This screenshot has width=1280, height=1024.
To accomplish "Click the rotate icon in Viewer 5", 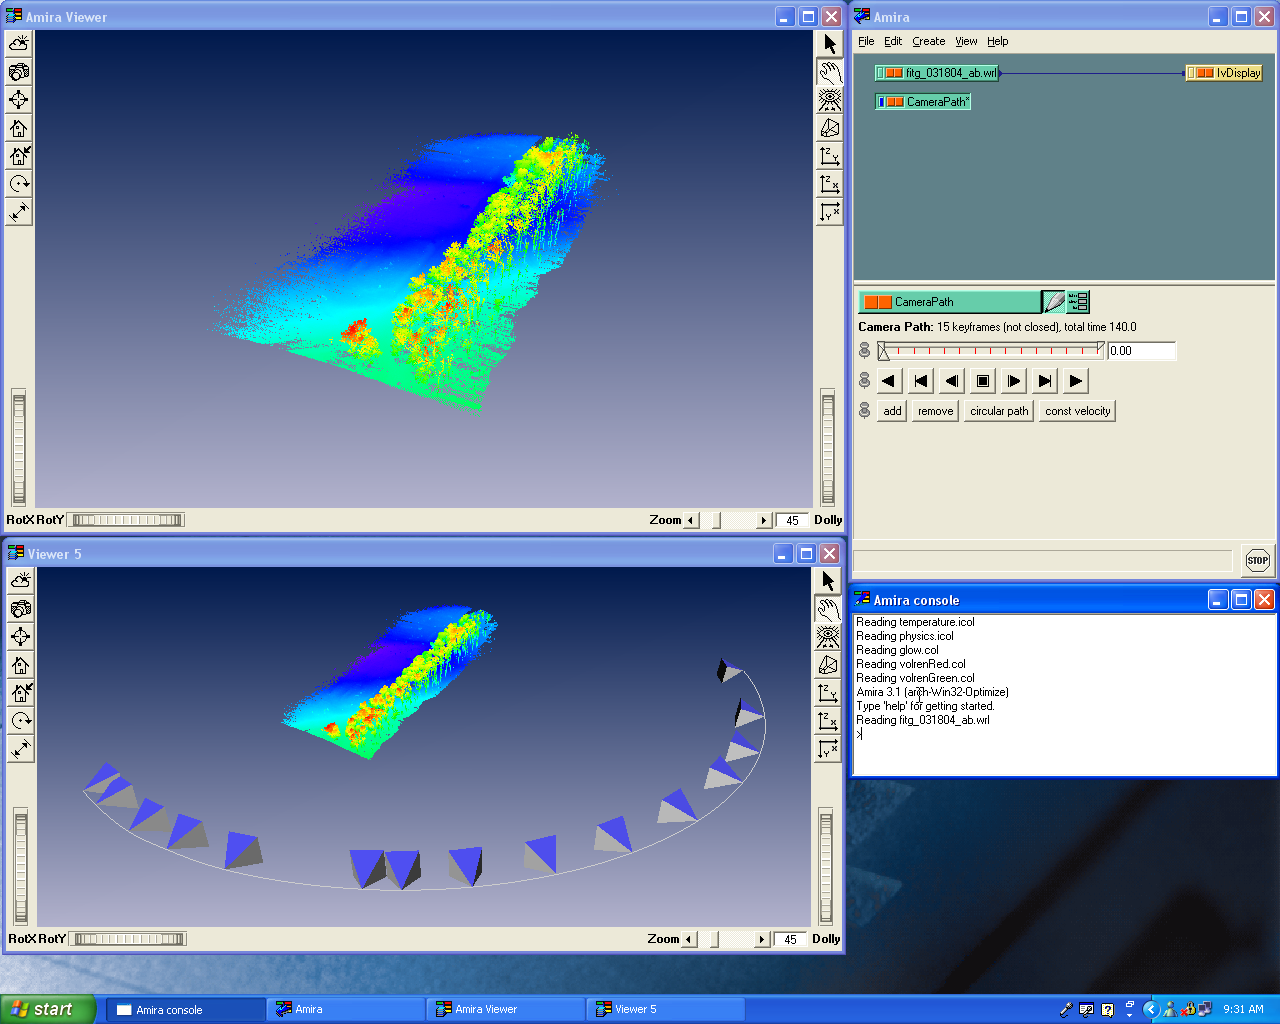I will (21, 721).
